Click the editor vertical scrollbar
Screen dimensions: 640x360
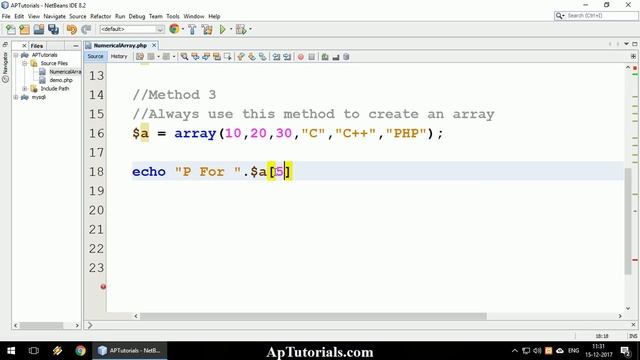point(628,220)
